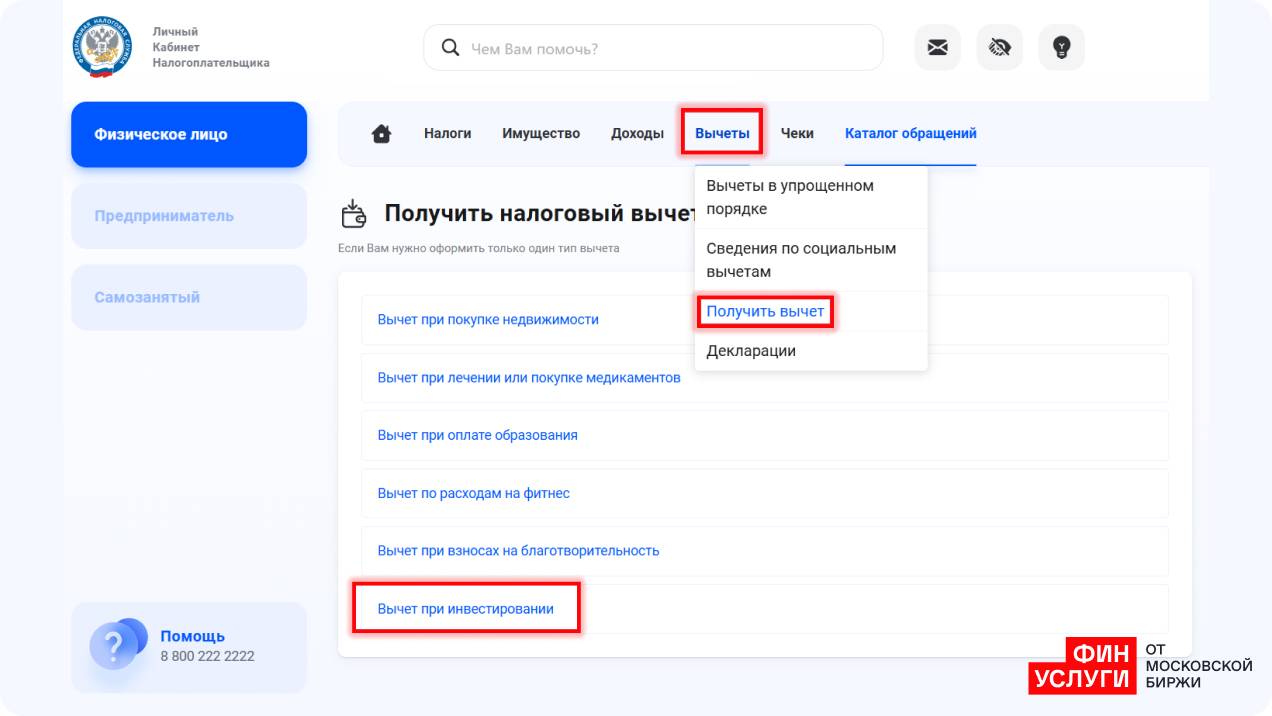
Task: Switch to the 'Каталог обращений' tab
Action: tap(910, 133)
